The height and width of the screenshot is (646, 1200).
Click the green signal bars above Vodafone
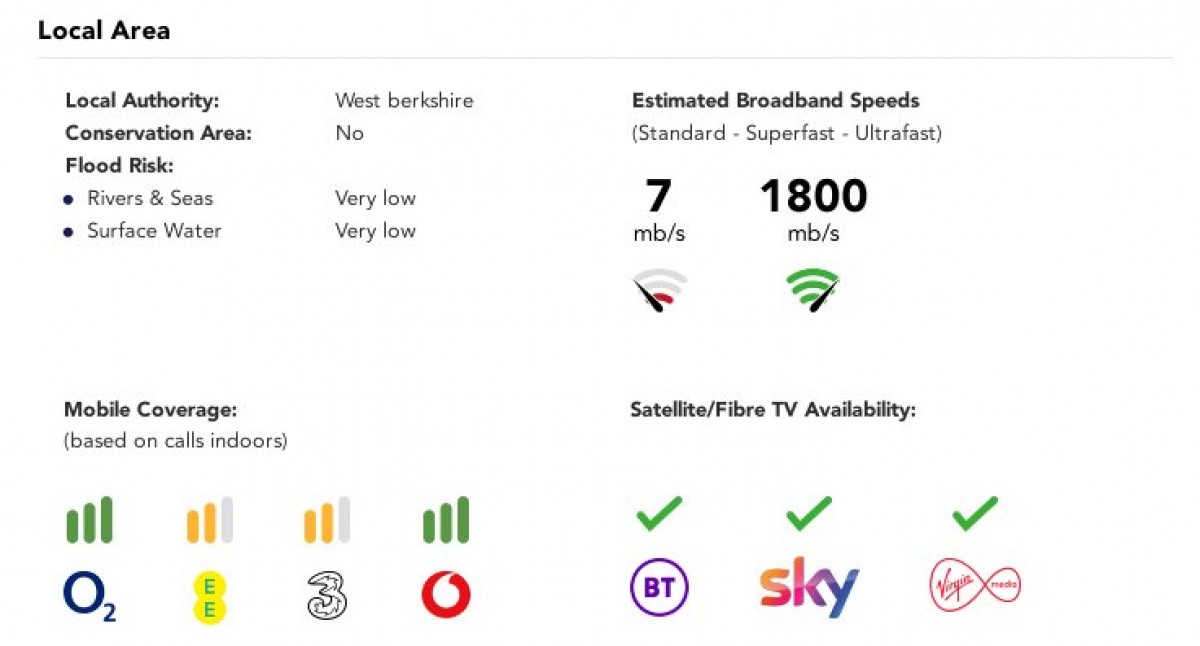click(x=445, y=520)
